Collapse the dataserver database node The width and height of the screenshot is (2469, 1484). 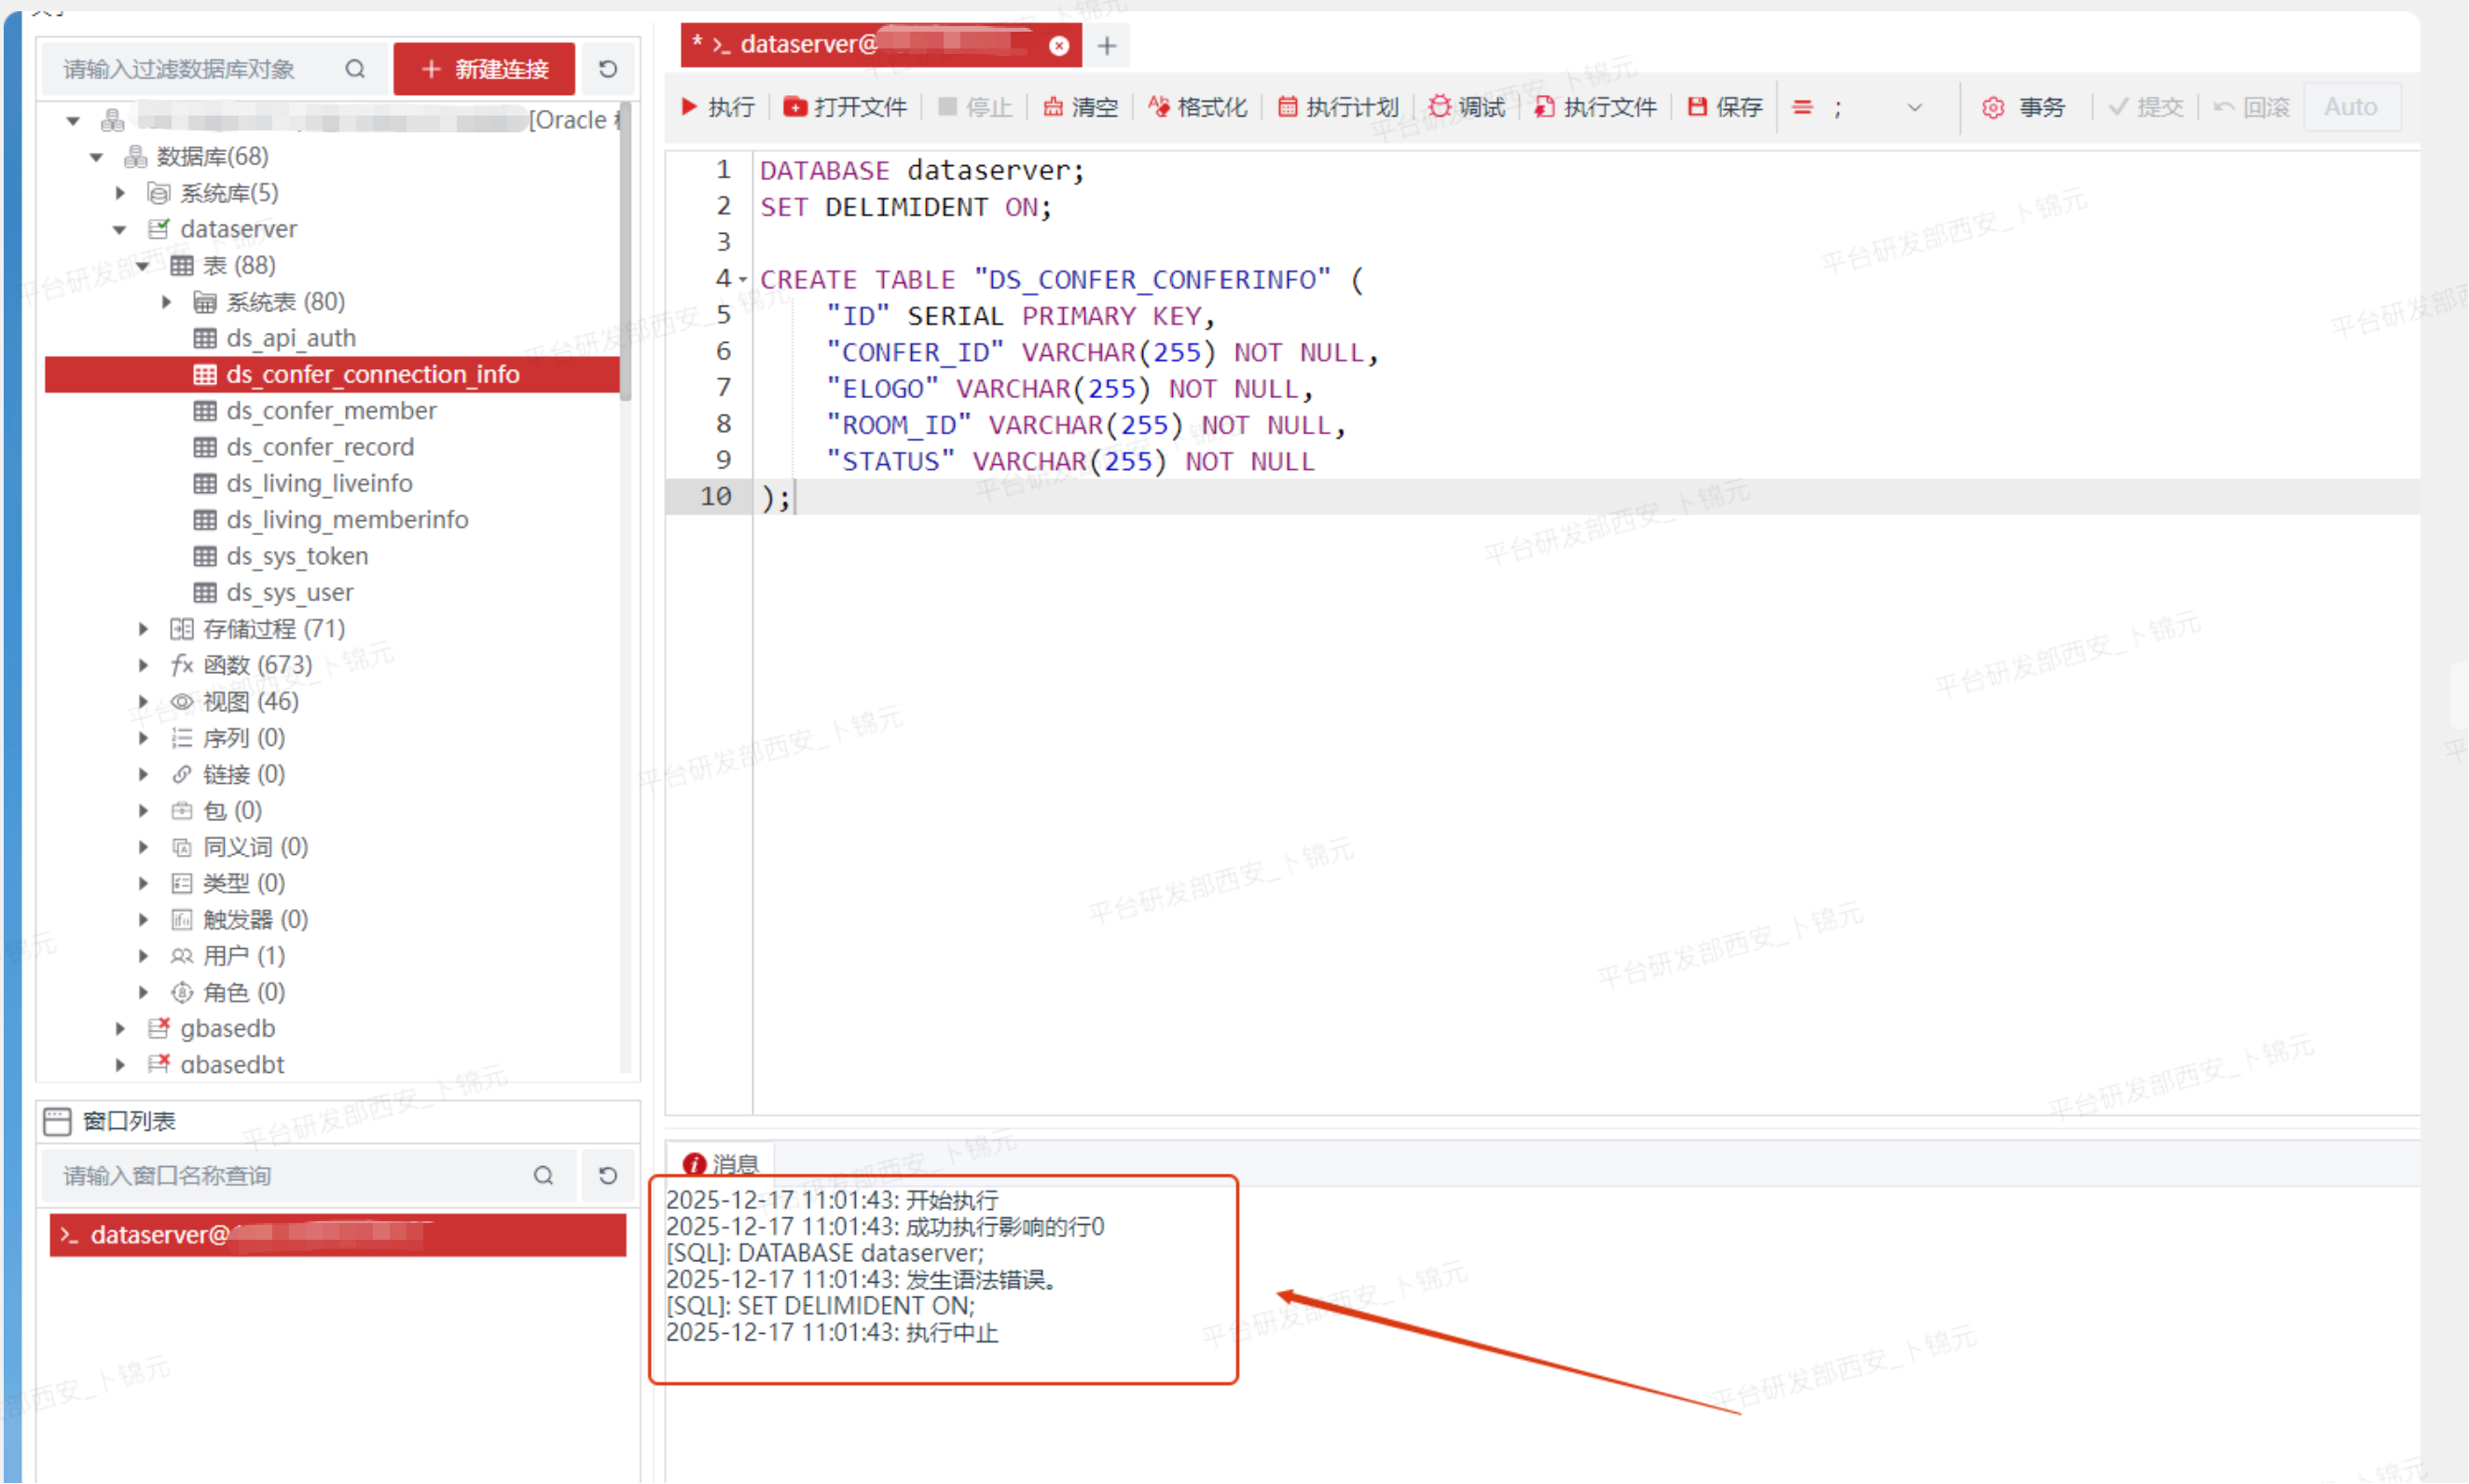[120, 230]
